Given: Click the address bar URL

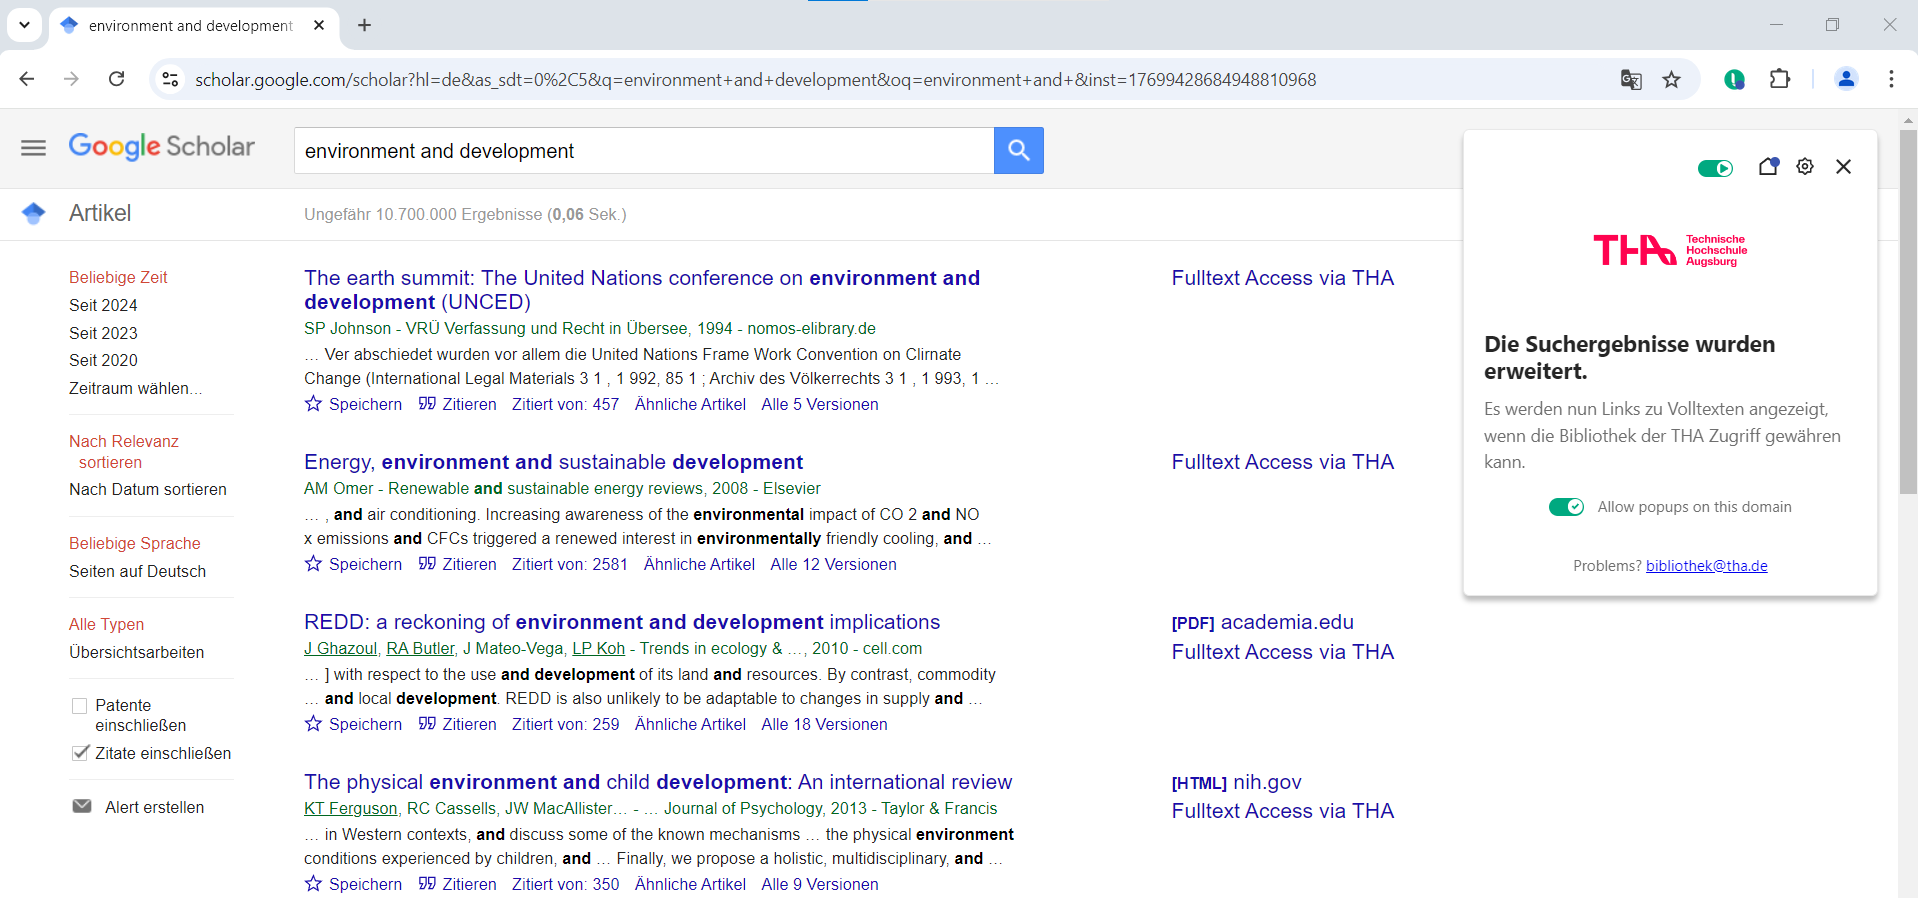Looking at the screenshot, I should (755, 79).
